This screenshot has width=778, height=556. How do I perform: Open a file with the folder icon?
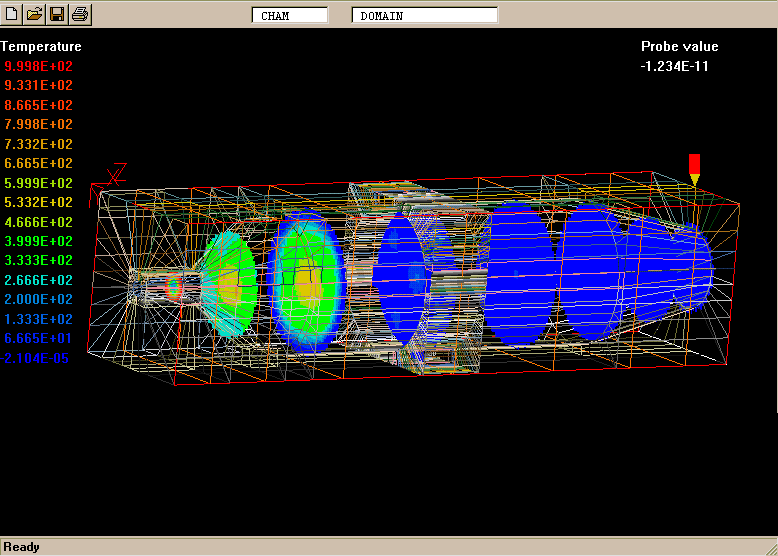[34, 14]
